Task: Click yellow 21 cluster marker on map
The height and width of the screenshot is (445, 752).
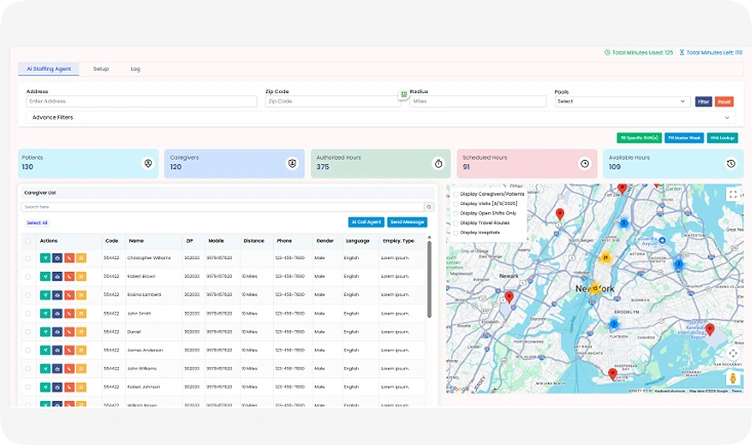Action: [606, 258]
